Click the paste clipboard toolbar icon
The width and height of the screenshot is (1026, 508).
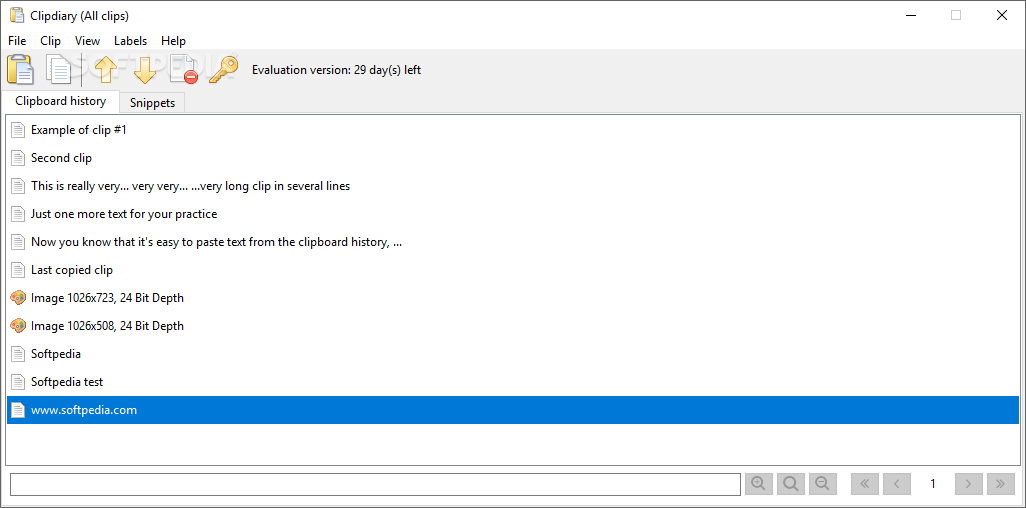(x=20, y=69)
